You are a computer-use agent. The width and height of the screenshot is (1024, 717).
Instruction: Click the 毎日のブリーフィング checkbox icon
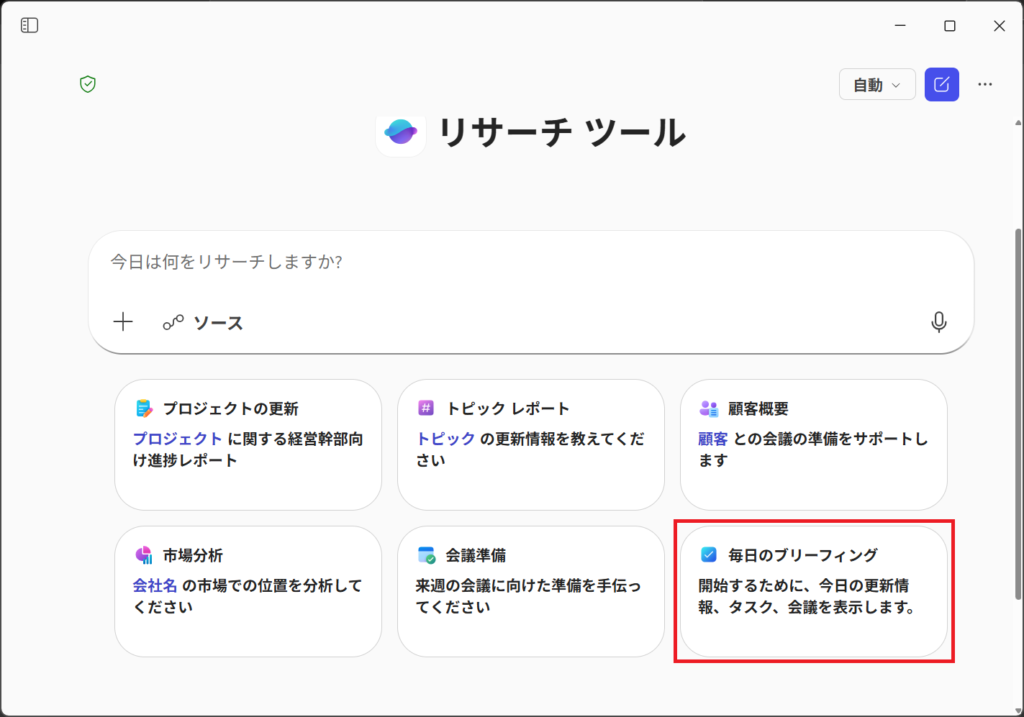tap(709, 554)
